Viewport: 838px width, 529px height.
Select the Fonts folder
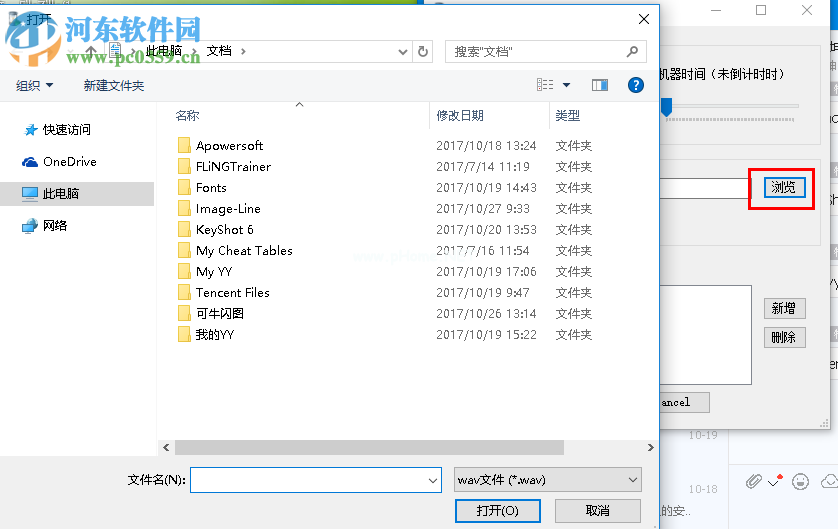(211, 188)
